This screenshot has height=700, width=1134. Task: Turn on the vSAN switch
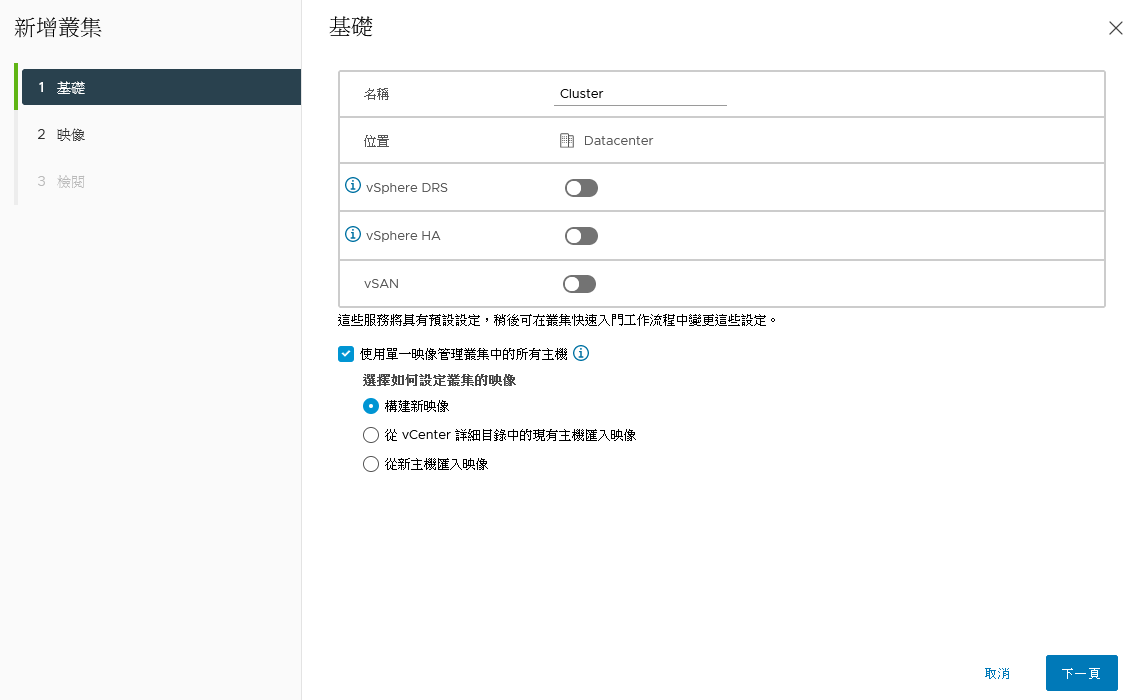(x=579, y=284)
